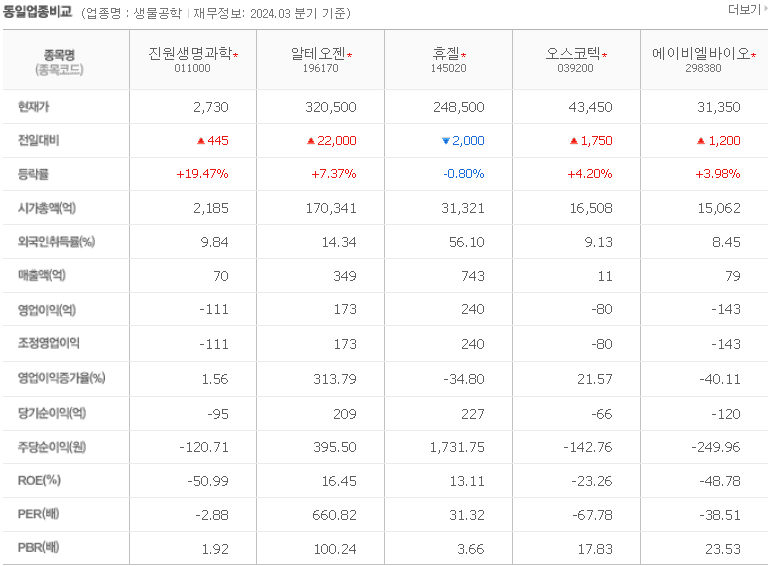Click the current price value 320,500

(331, 107)
